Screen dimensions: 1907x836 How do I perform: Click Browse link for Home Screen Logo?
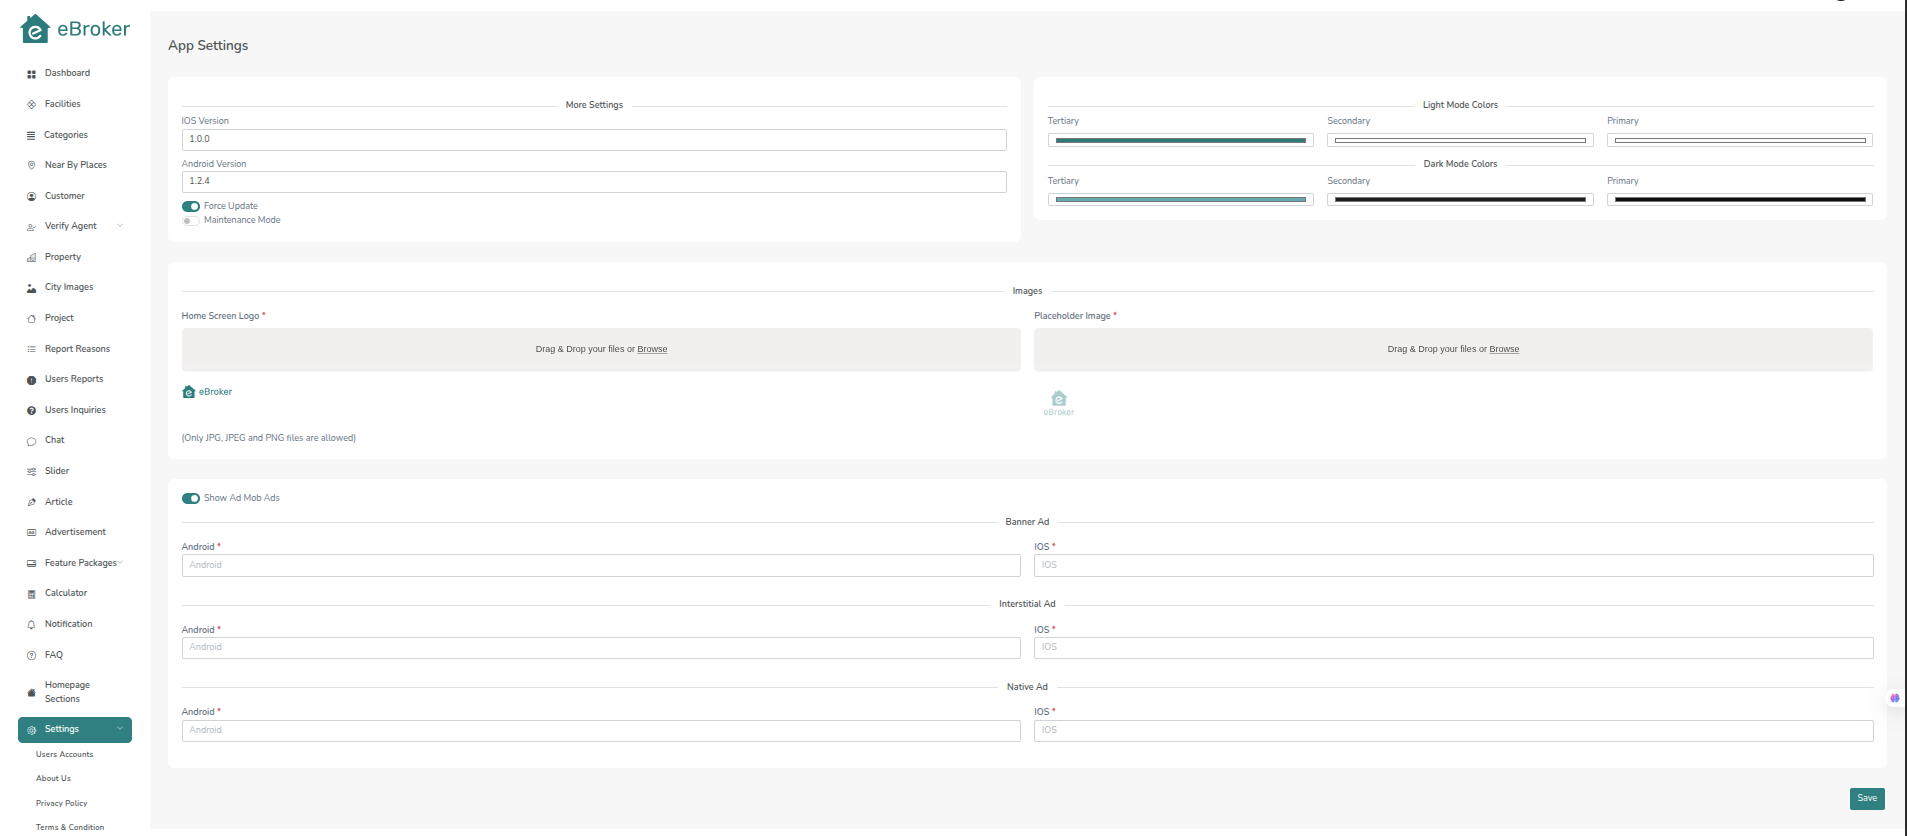[652, 349]
